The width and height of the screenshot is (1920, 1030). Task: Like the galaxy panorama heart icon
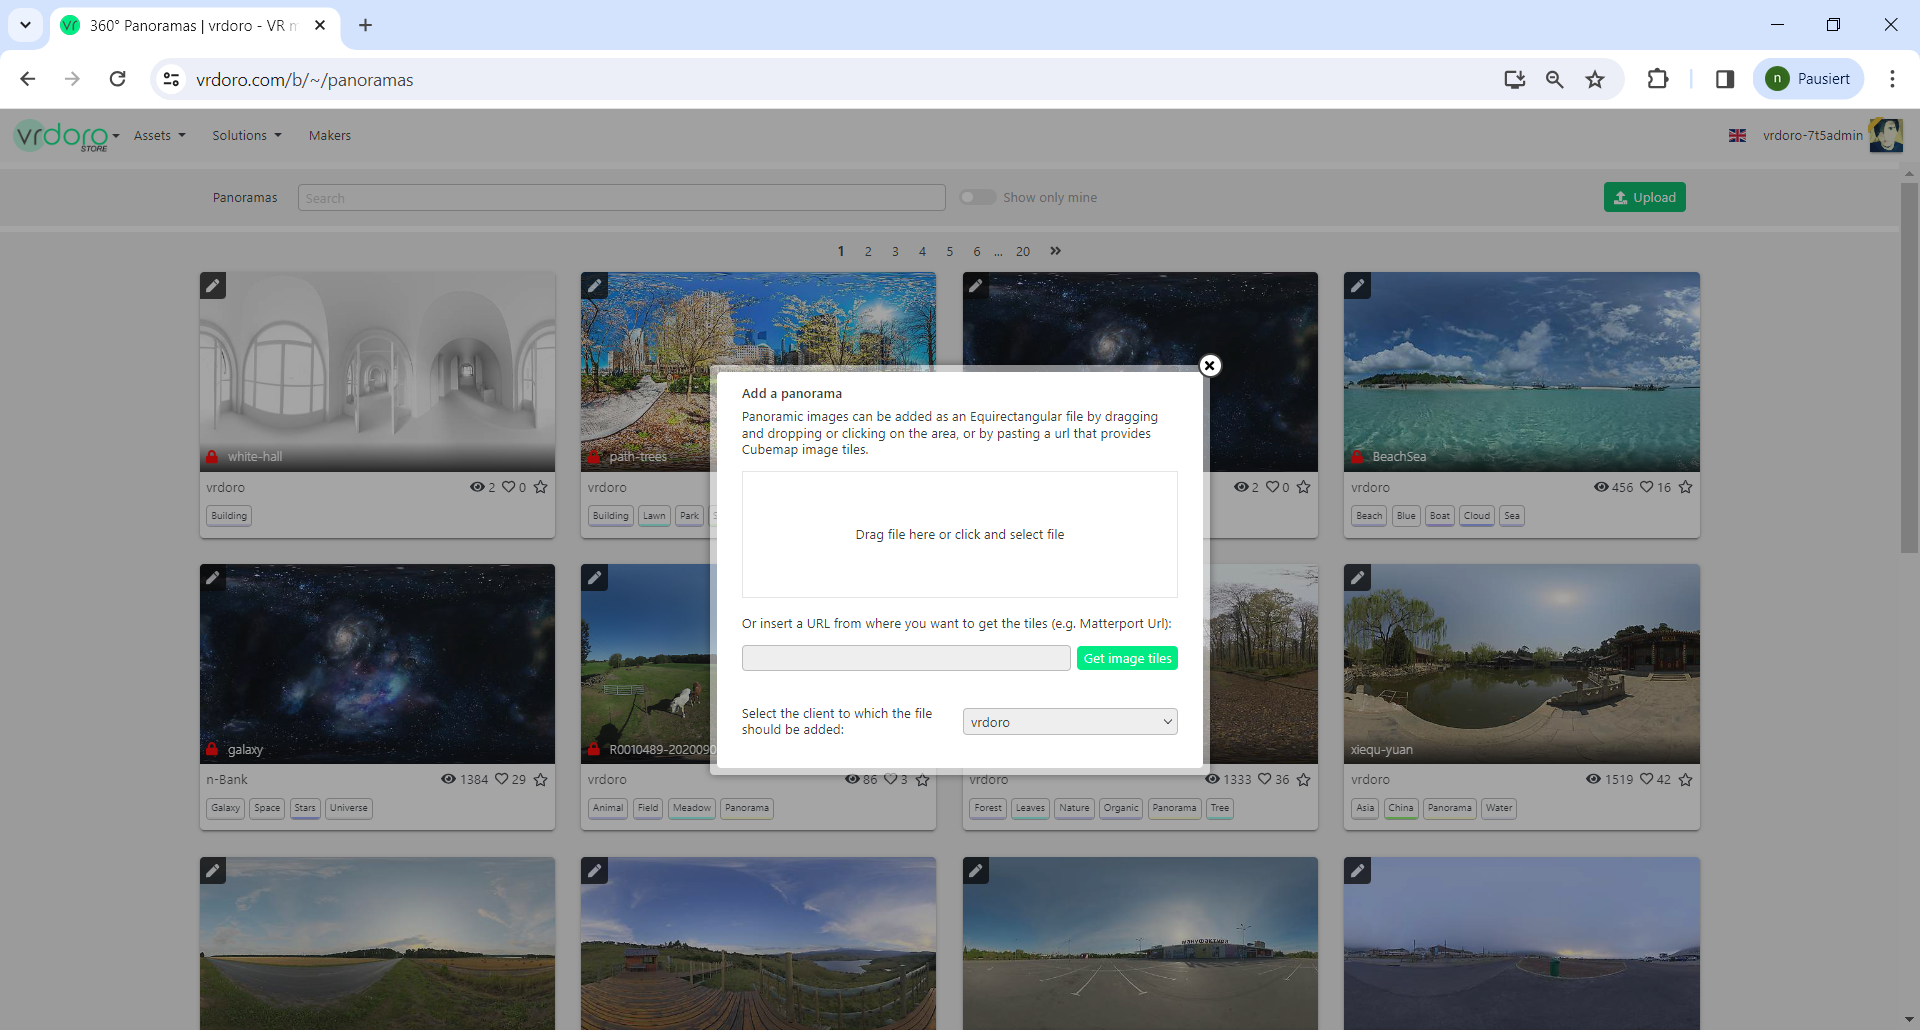(x=502, y=779)
